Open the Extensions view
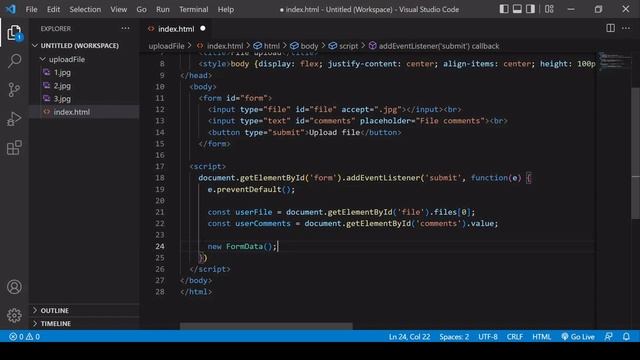640x360 pixels. (14, 148)
